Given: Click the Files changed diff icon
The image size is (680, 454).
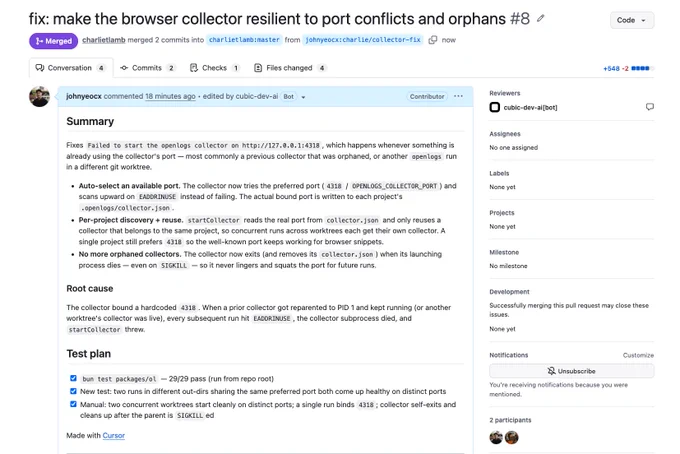Looking at the screenshot, I should (x=258, y=68).
